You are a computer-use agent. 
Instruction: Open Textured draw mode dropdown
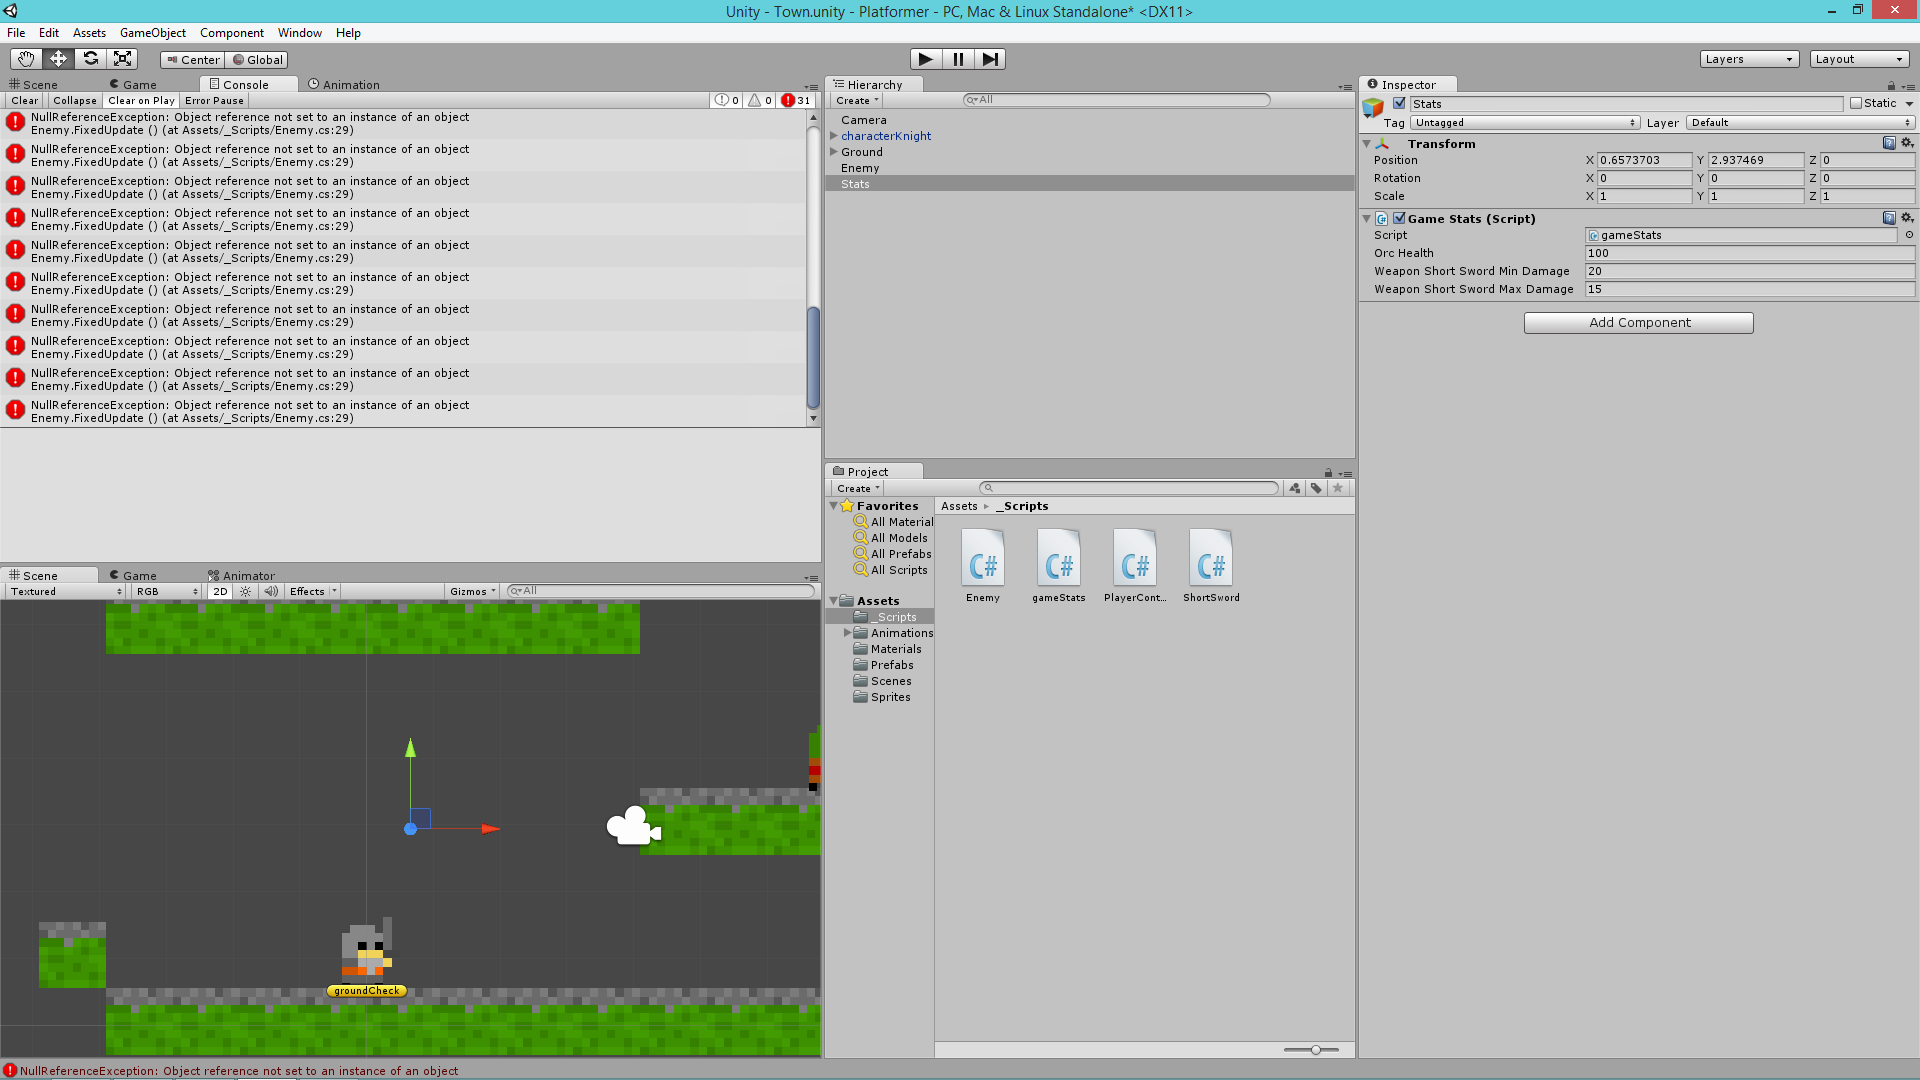coord(66,591)
